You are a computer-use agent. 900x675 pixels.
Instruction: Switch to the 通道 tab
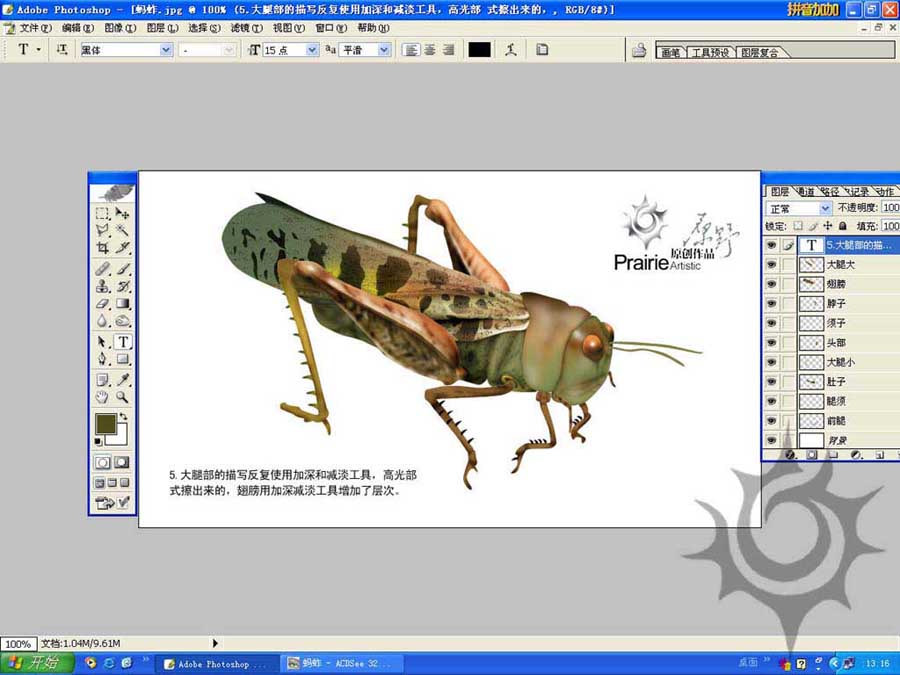point(806,192)
